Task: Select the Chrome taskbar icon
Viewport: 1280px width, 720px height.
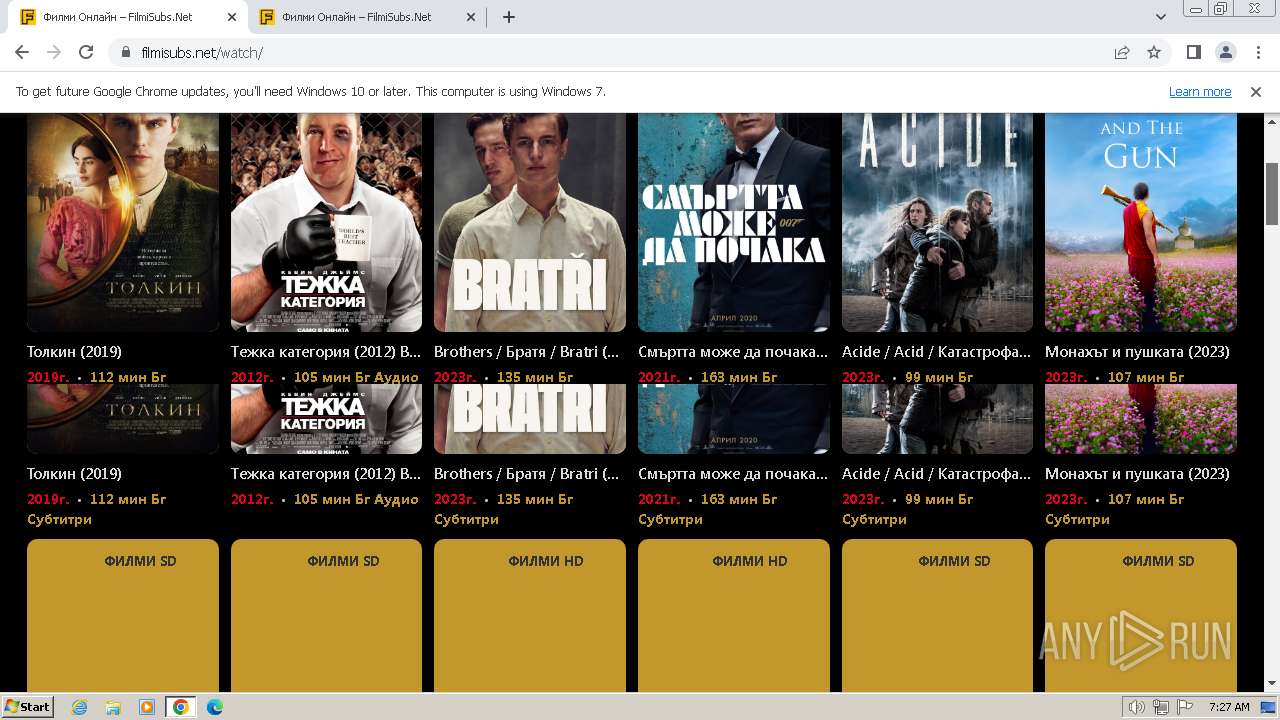Action: [x=181, y=707]
